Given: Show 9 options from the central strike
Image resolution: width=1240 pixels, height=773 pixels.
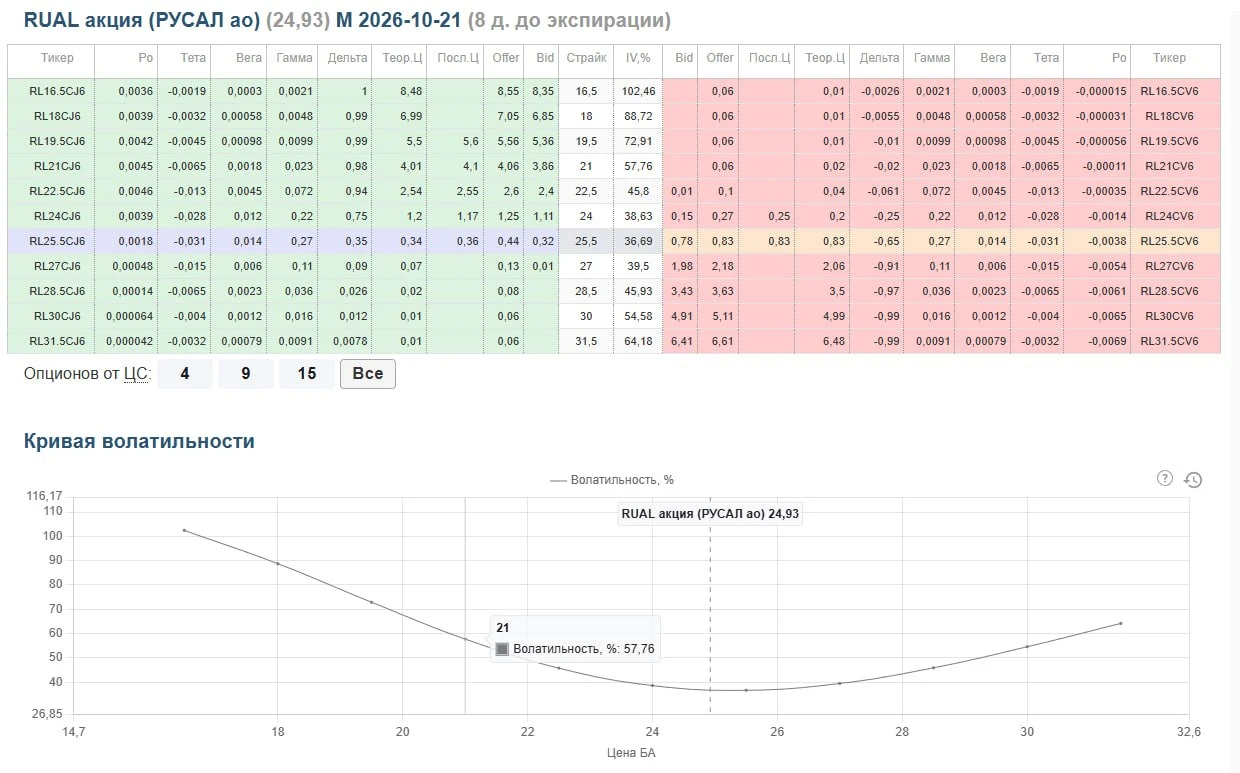Looking at the screenshot, I should [x=246, y=374].
